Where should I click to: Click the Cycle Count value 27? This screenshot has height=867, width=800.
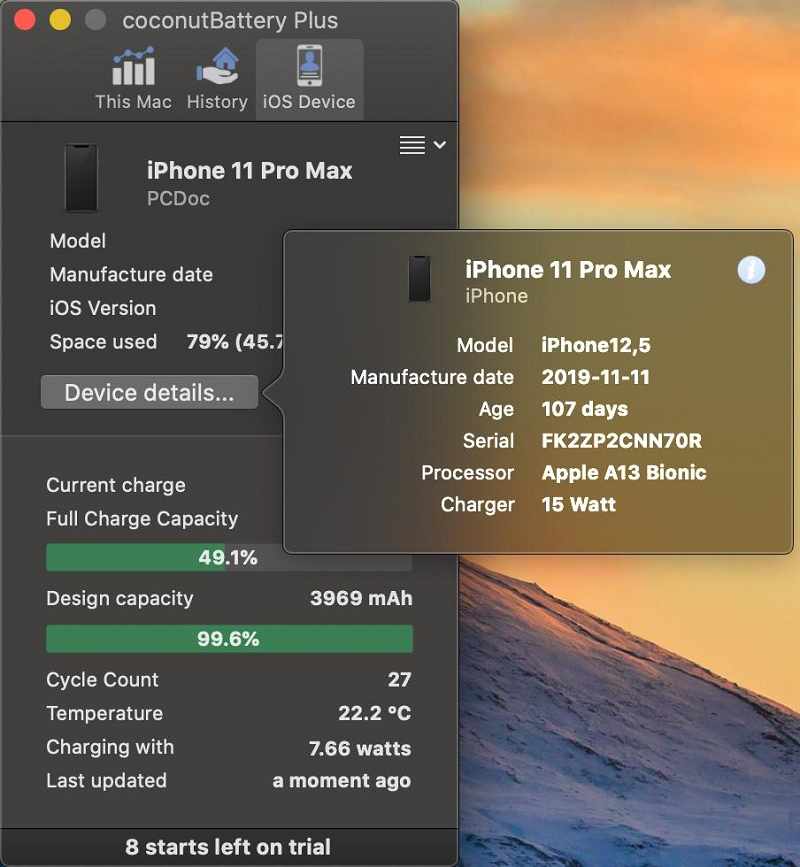click(x=399, y=680)
